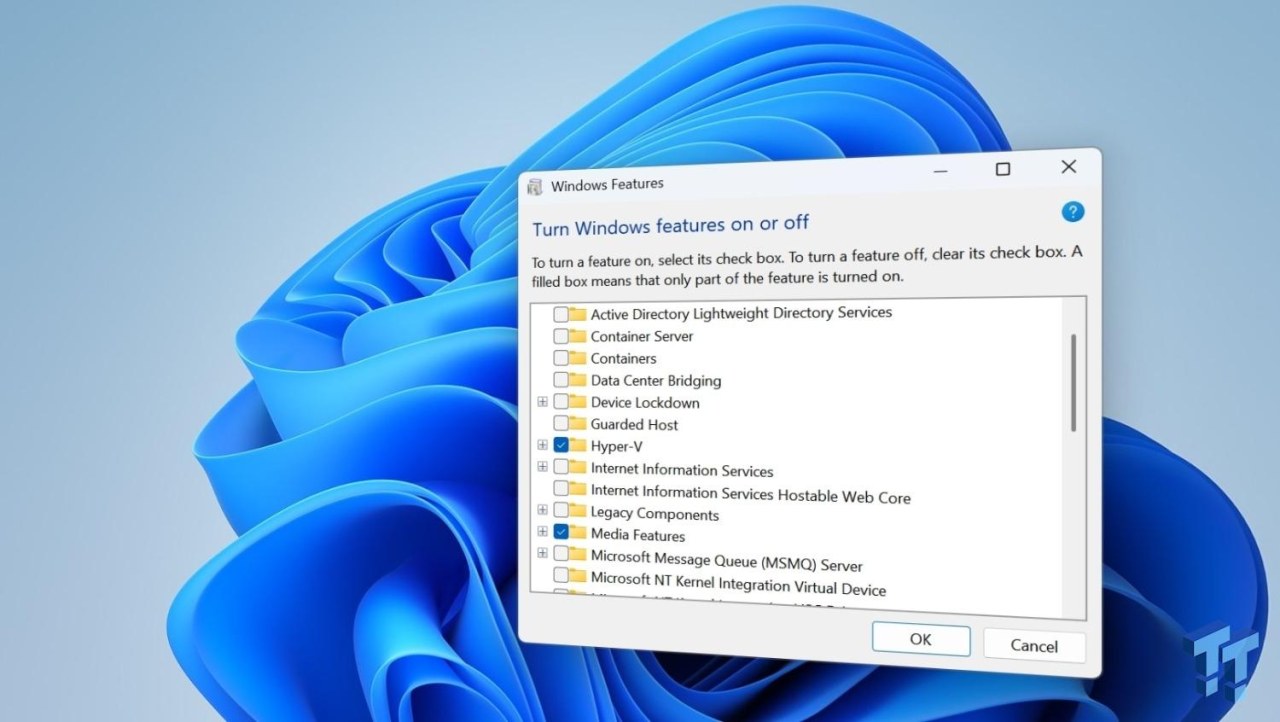This screenshot has height=722, width=1280.
Task: Expand the Legacy Components tree node
Action: point(543,511)
